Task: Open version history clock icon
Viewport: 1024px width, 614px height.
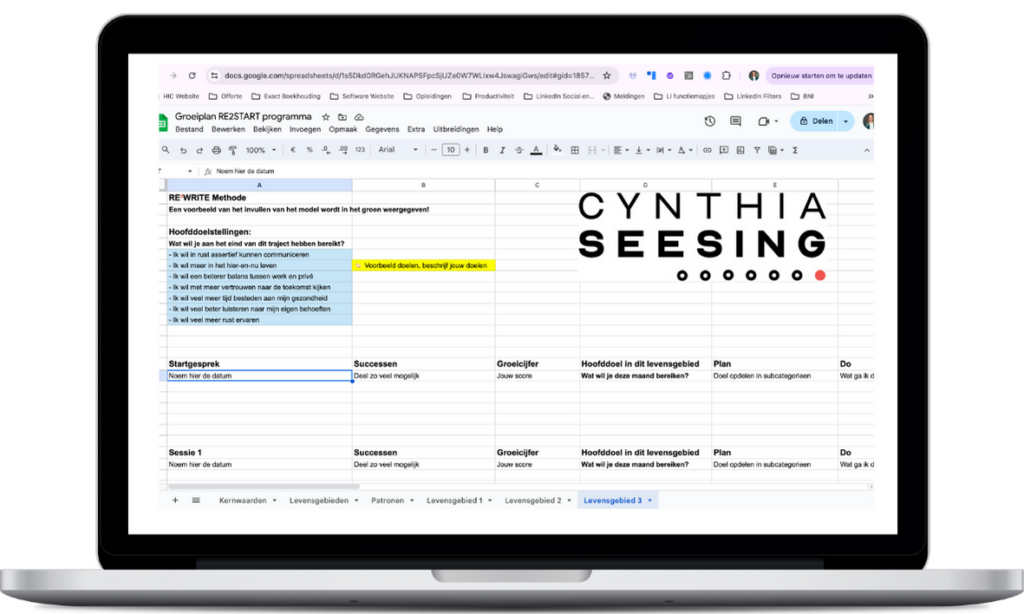Action: (x=709, y=121)
